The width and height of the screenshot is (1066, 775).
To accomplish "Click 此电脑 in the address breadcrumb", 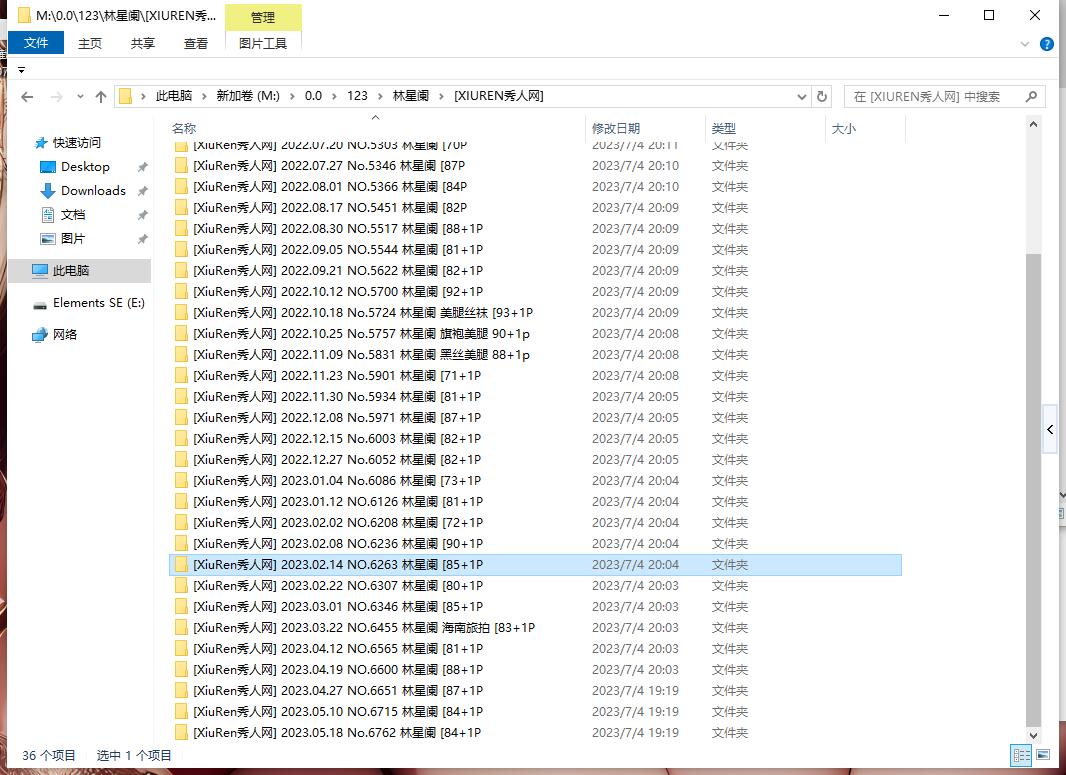I will click(174, 96).
